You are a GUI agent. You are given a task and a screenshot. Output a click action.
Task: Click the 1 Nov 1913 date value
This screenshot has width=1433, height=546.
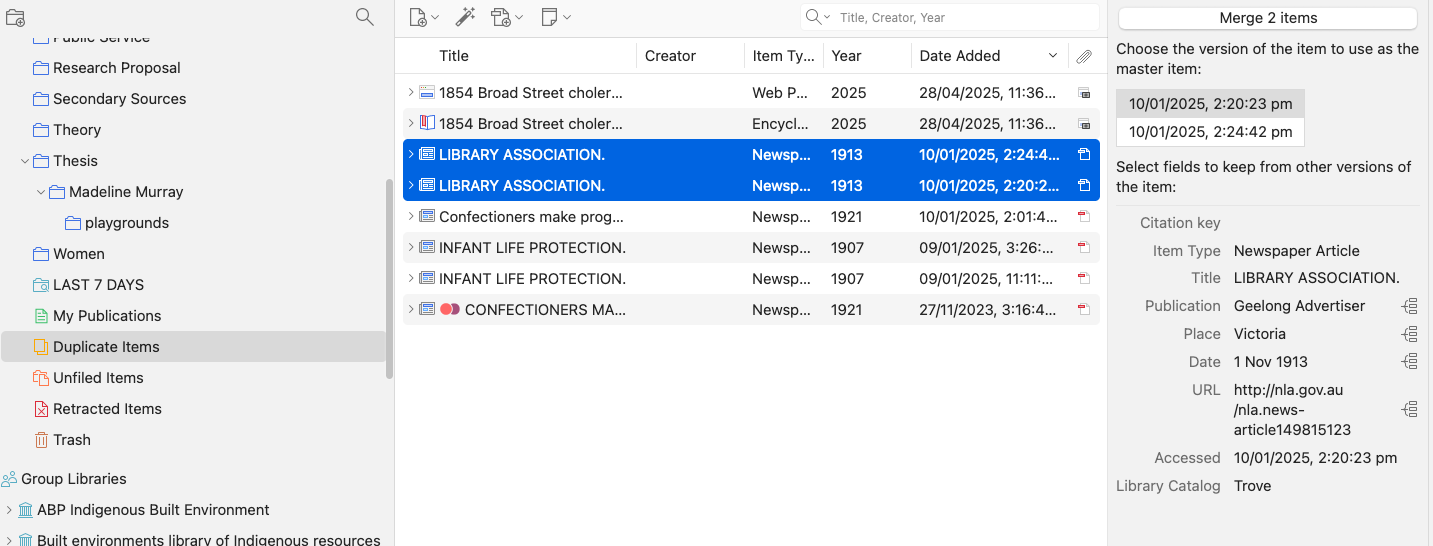pos(1271,362)
